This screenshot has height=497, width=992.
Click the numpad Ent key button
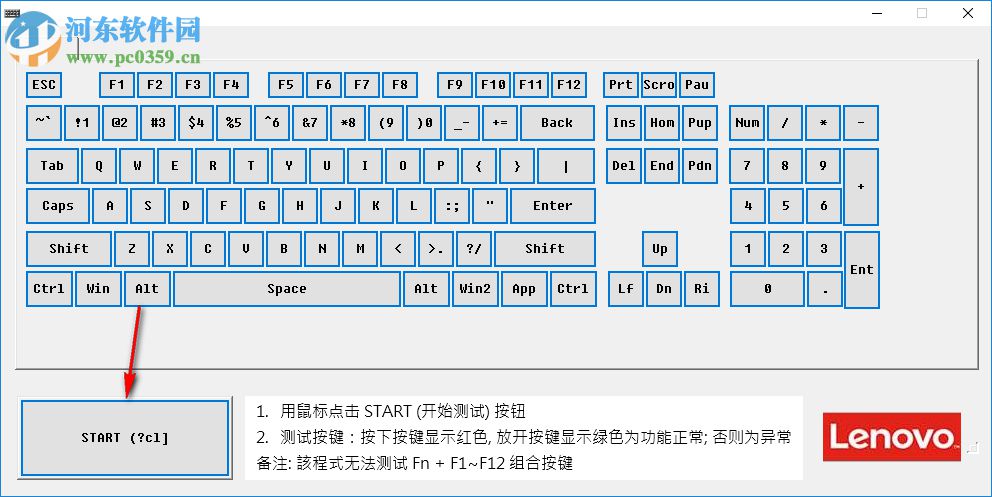[862, 270]
